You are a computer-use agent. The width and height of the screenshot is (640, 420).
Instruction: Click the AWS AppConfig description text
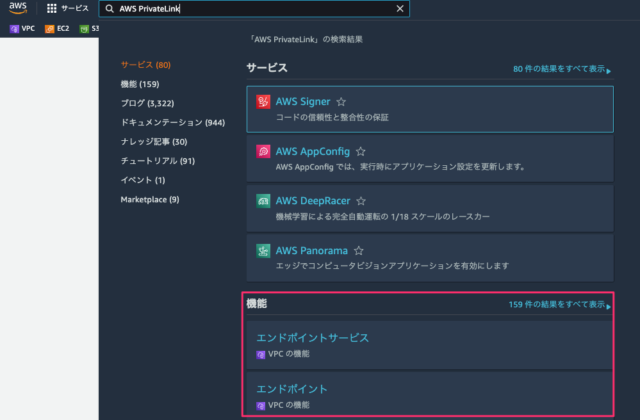[400, 167]
